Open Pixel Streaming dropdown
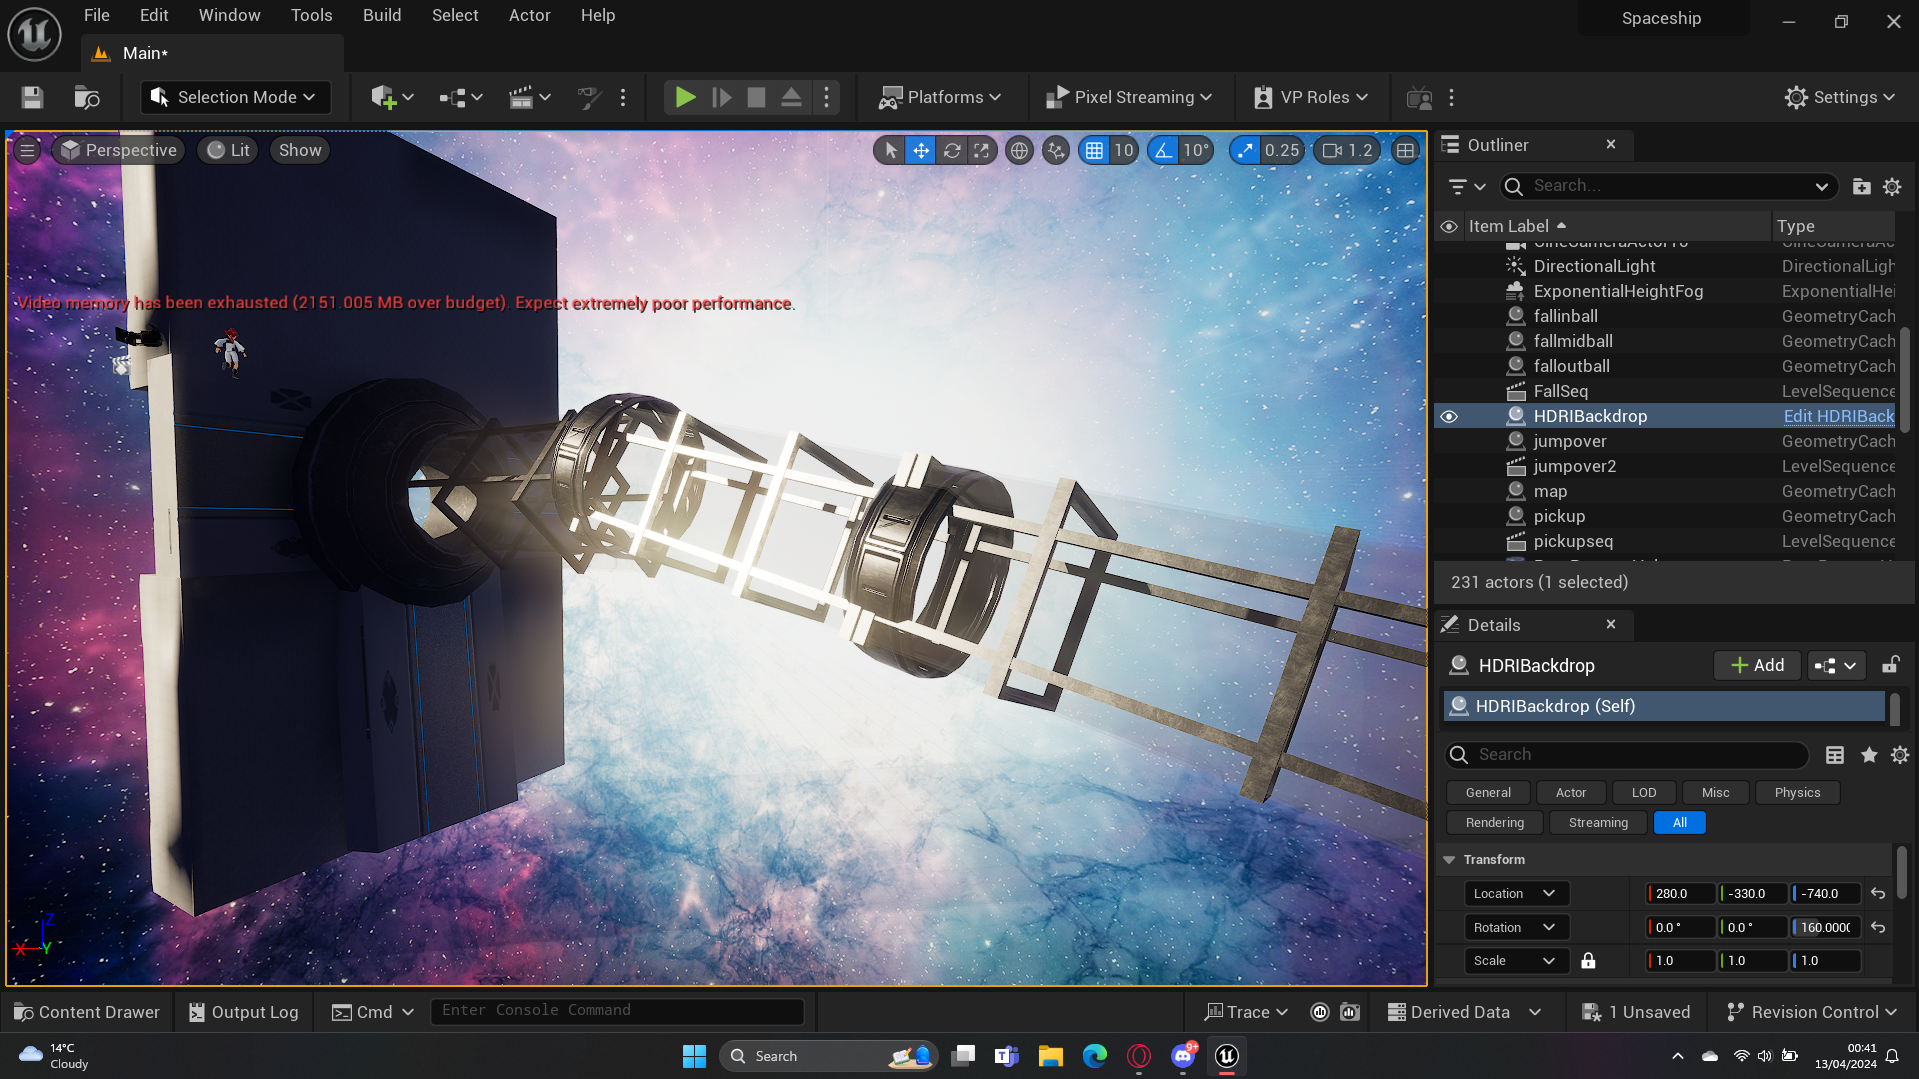This screenshot has height=1079, width=1919. (1129, 97)
